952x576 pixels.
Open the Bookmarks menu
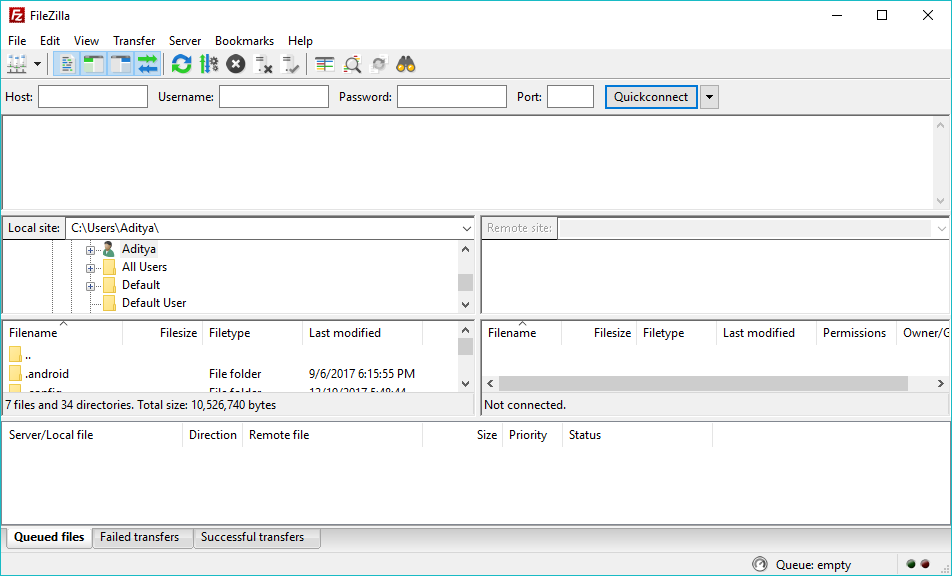pos(244,41)
